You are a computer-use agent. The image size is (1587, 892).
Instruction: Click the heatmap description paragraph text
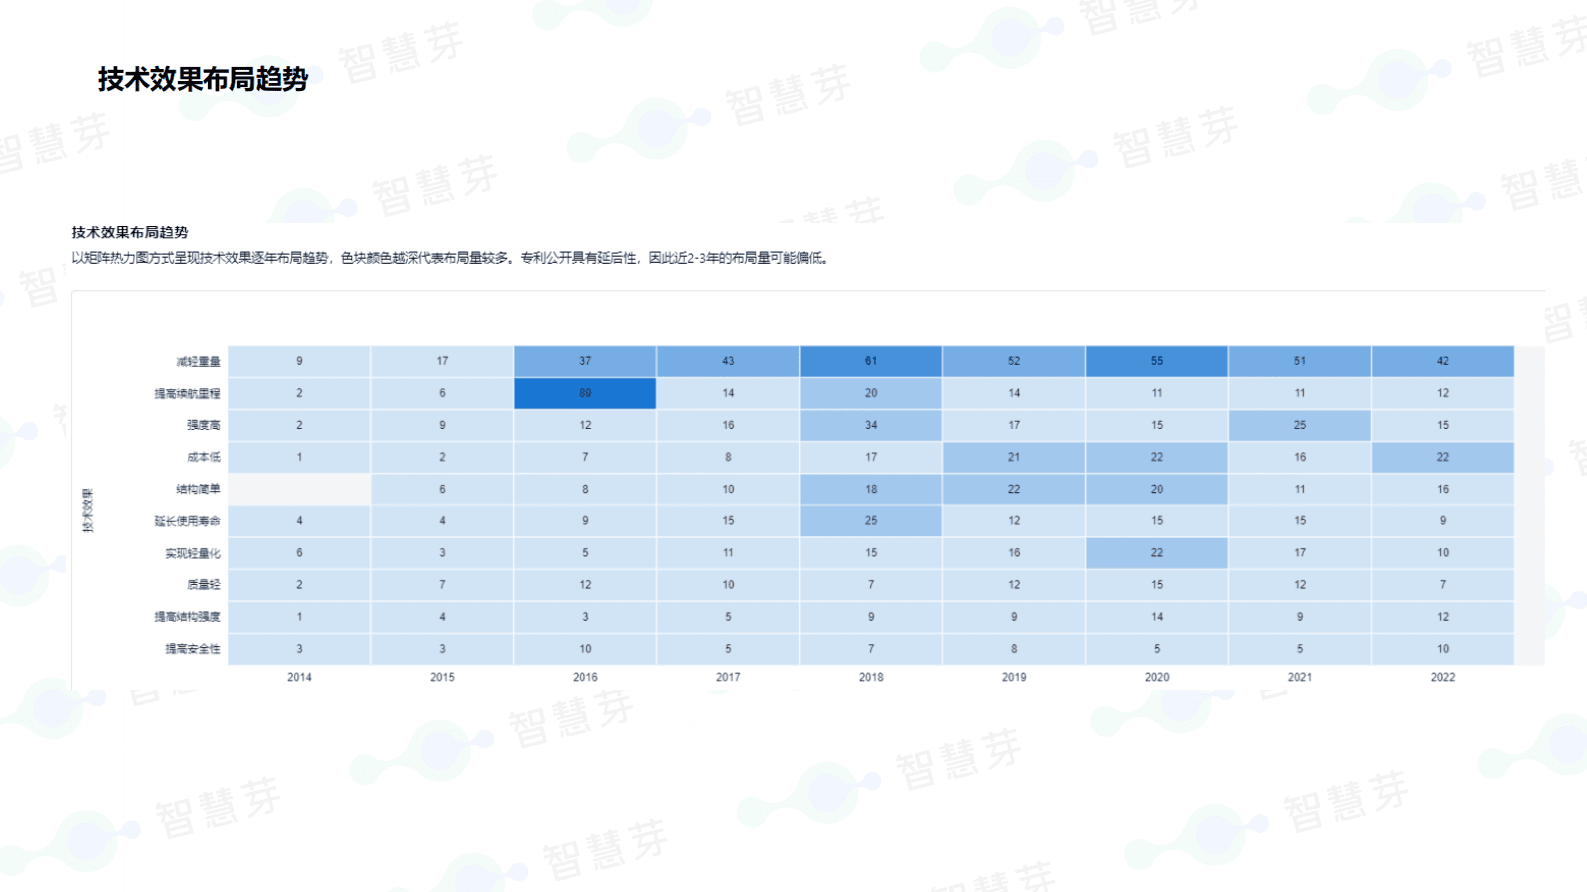[x=450, y=258]
